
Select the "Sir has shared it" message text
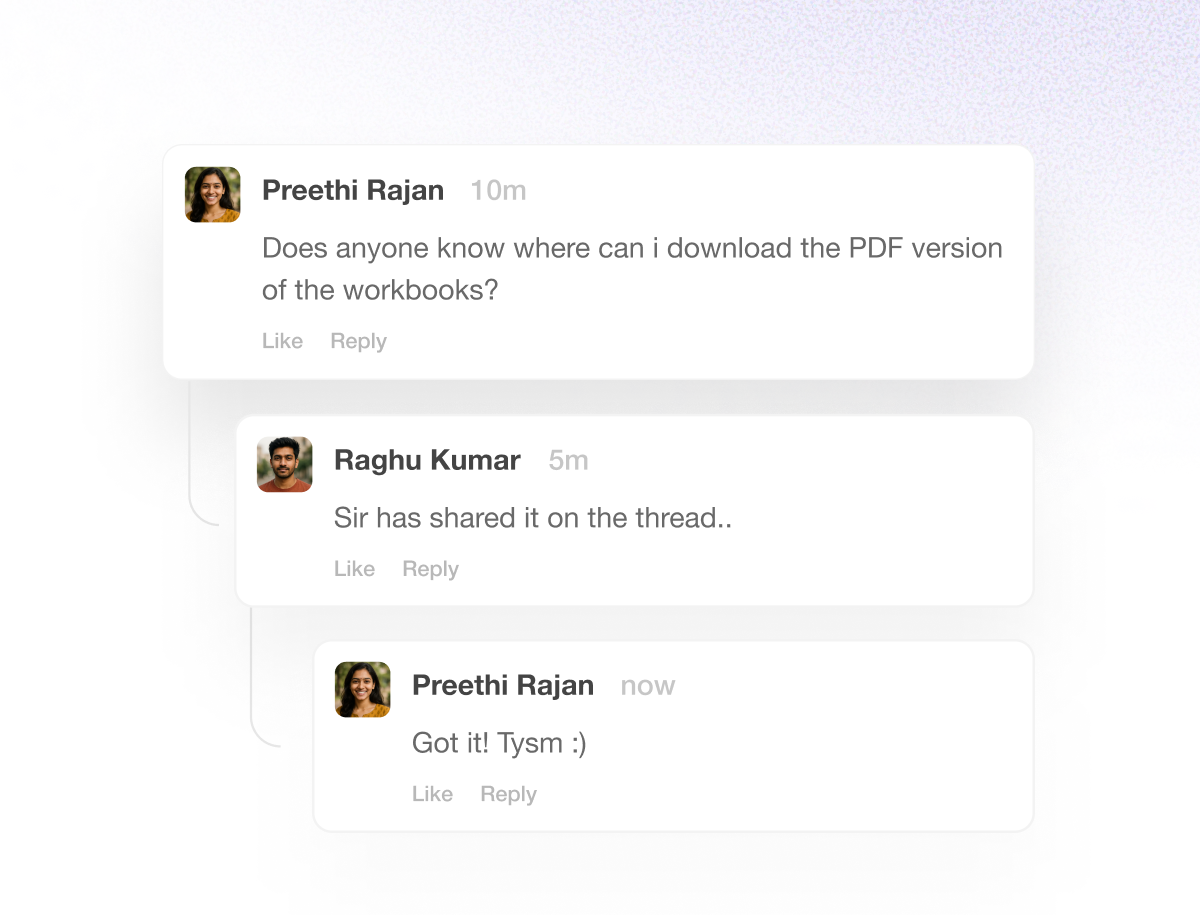532,518
